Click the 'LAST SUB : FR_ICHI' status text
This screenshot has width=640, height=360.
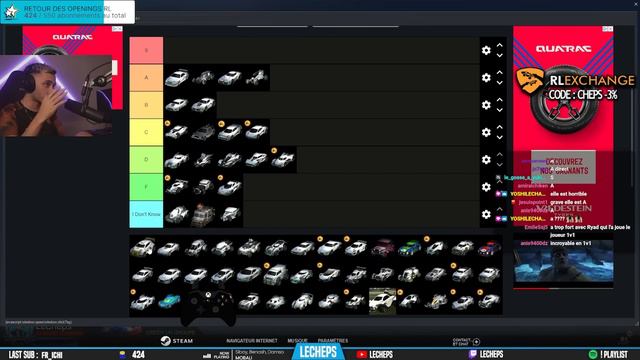click(x=36, y=355)
